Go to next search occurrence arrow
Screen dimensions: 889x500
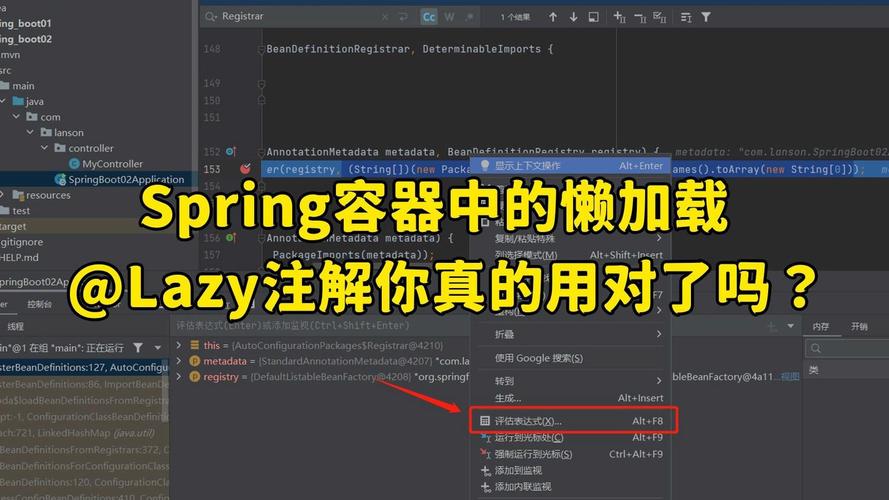click(573, 17)
